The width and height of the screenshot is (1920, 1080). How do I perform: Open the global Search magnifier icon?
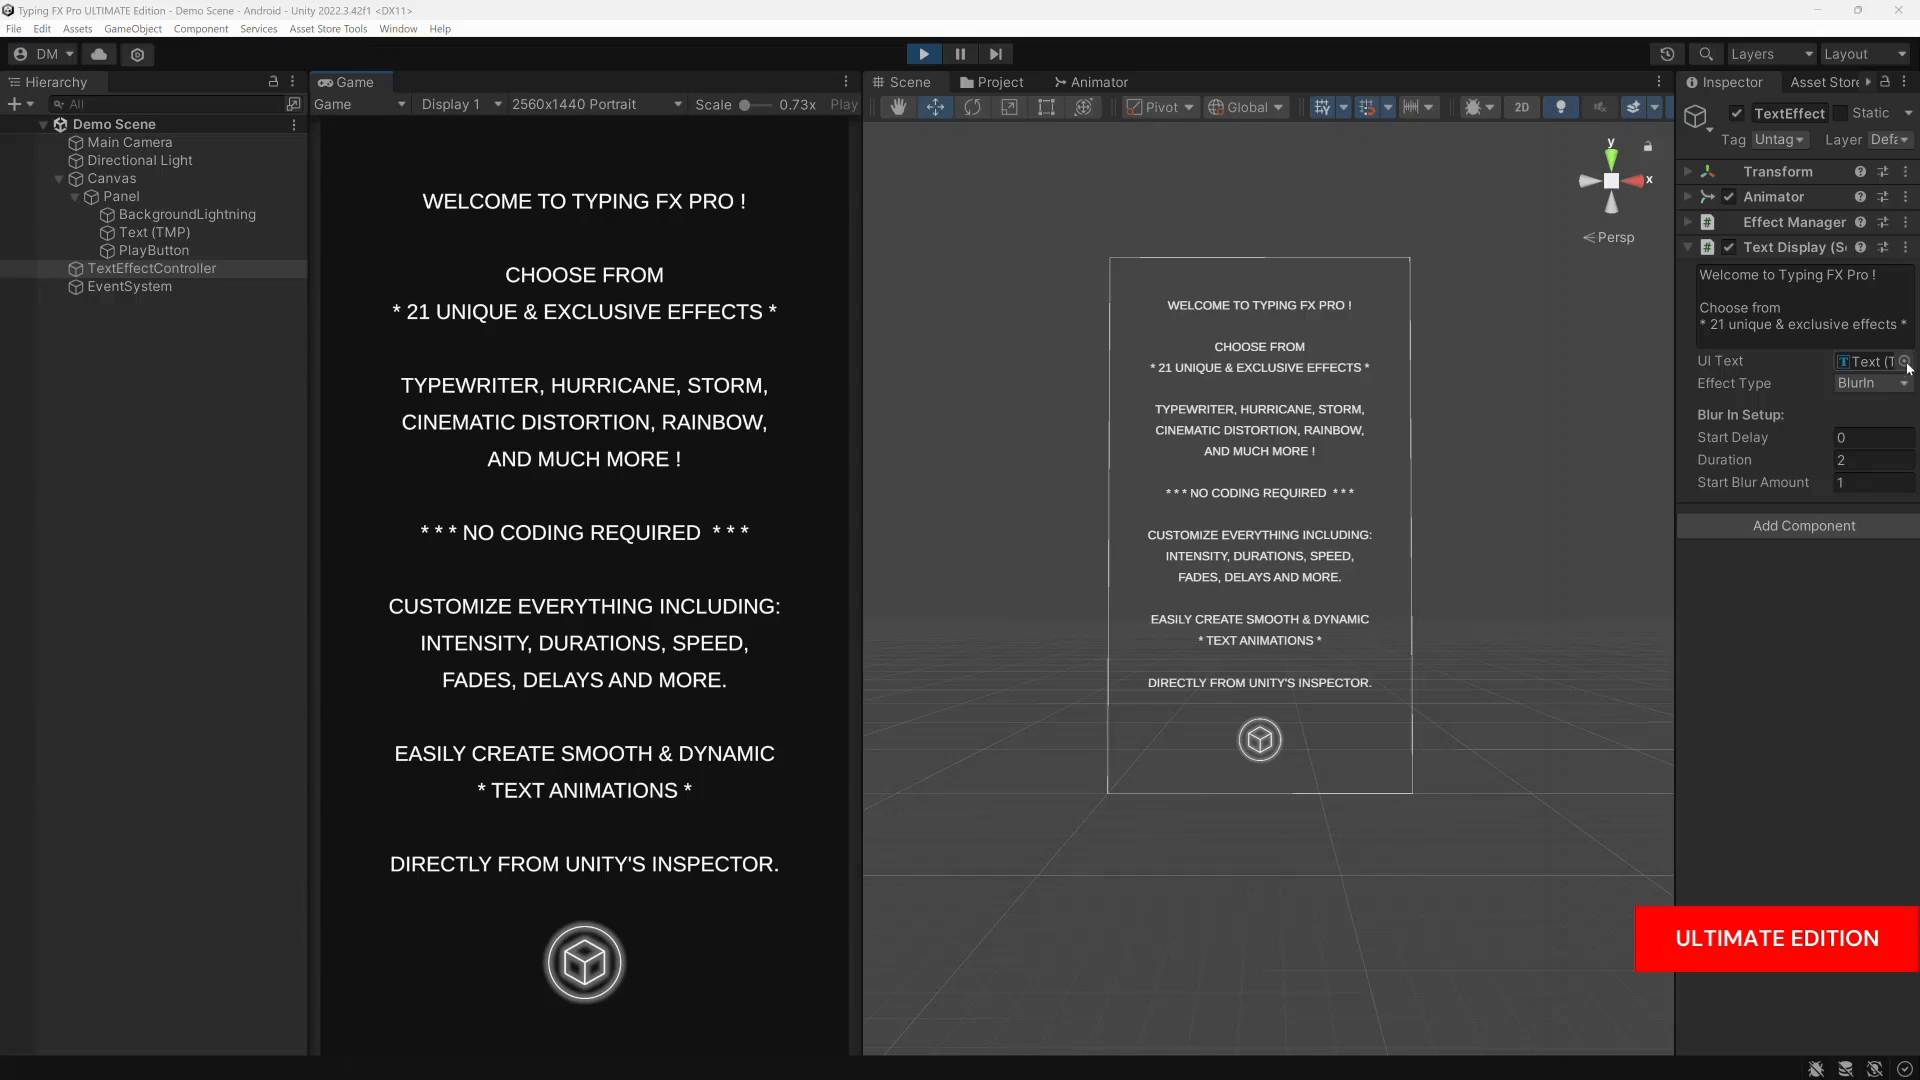(x=1706, y=54)
